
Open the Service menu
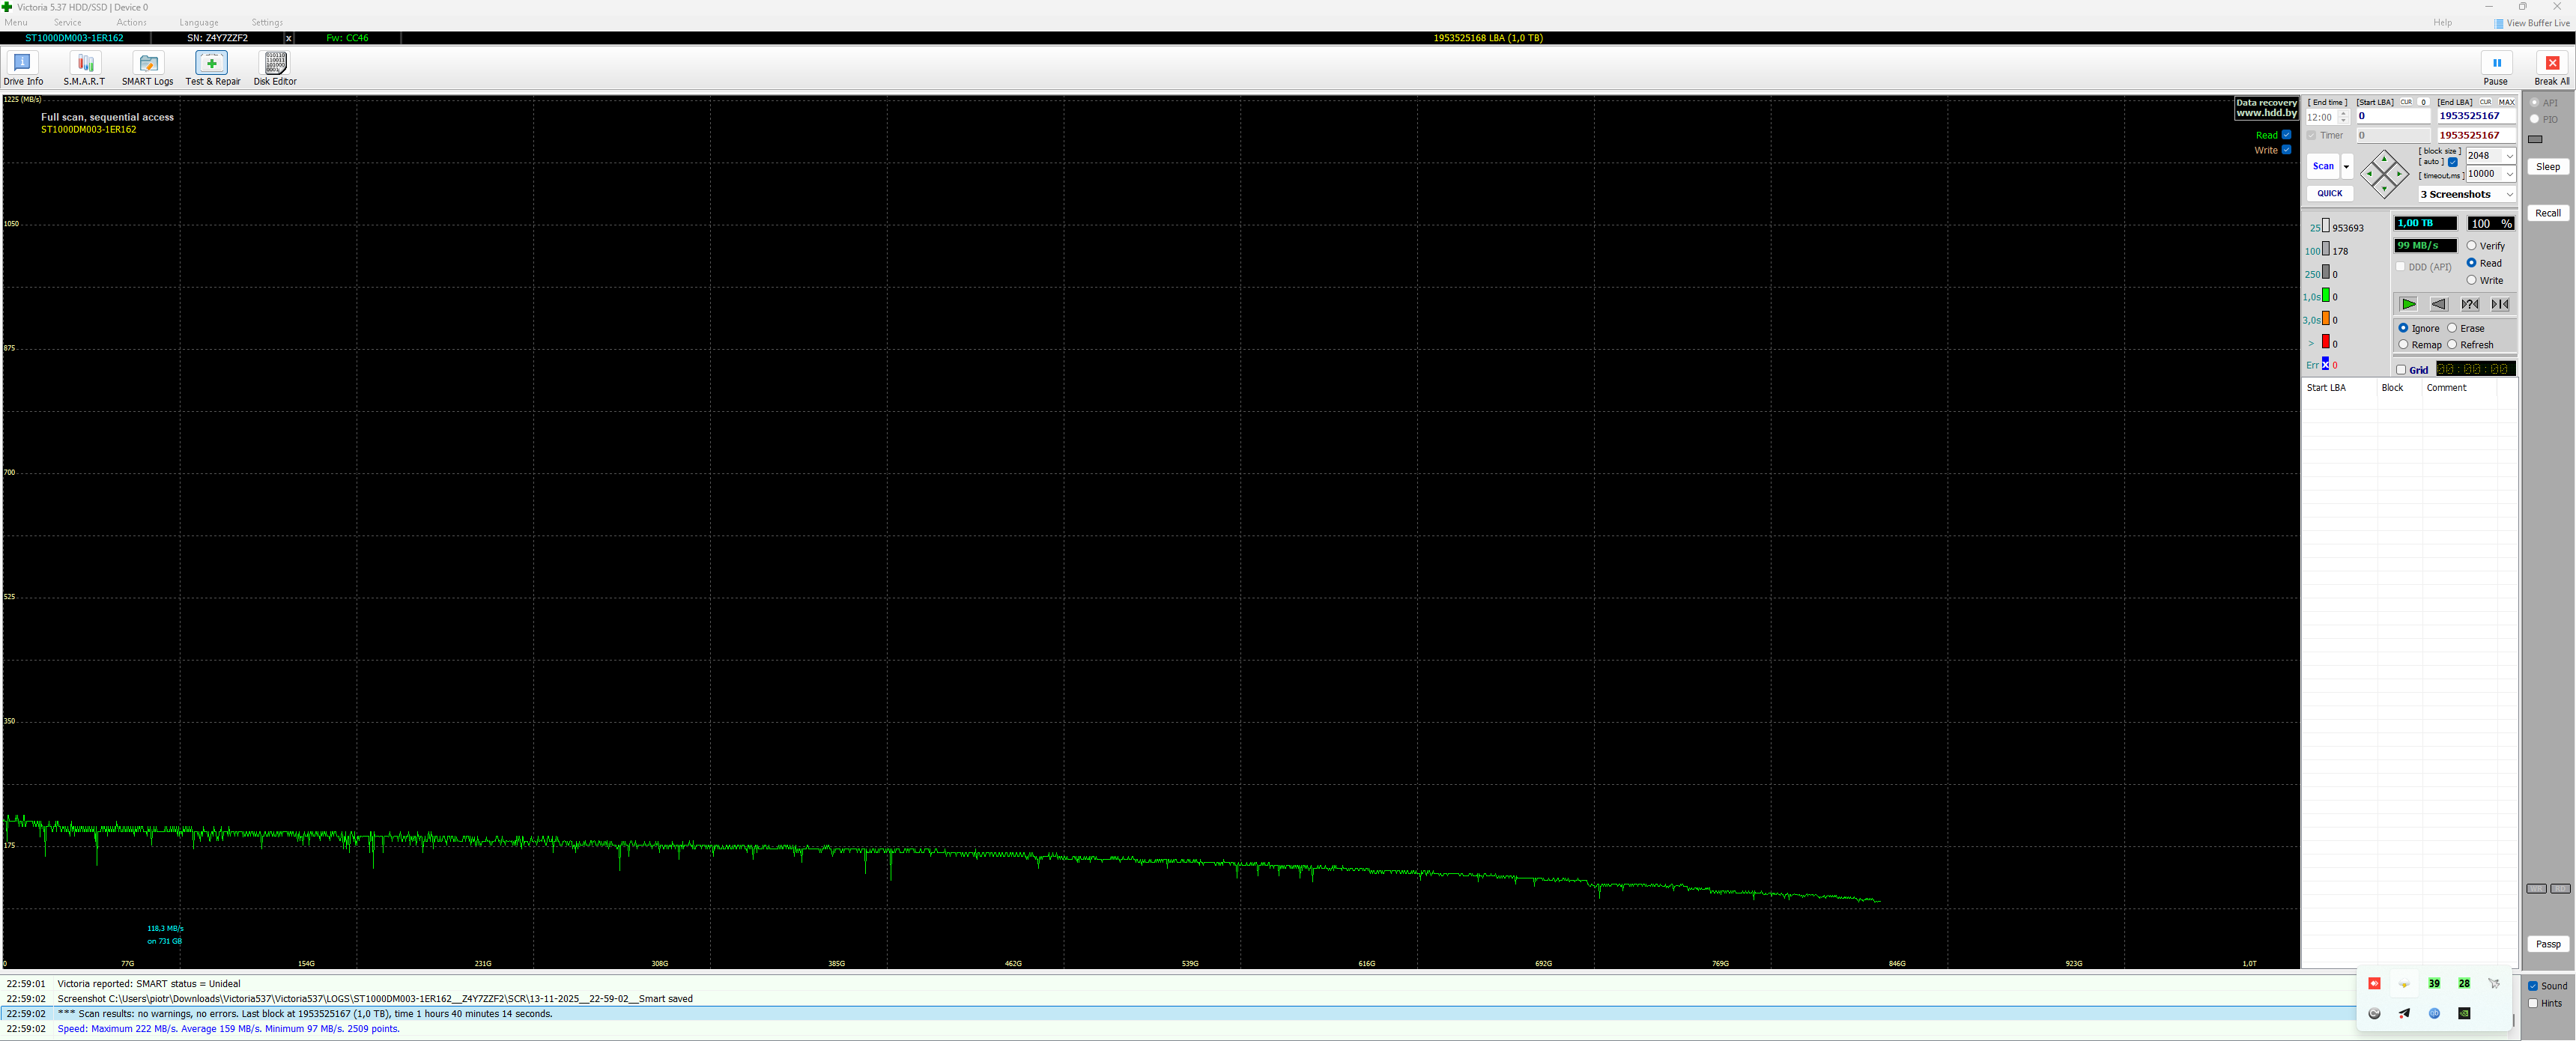coord(68,22)
